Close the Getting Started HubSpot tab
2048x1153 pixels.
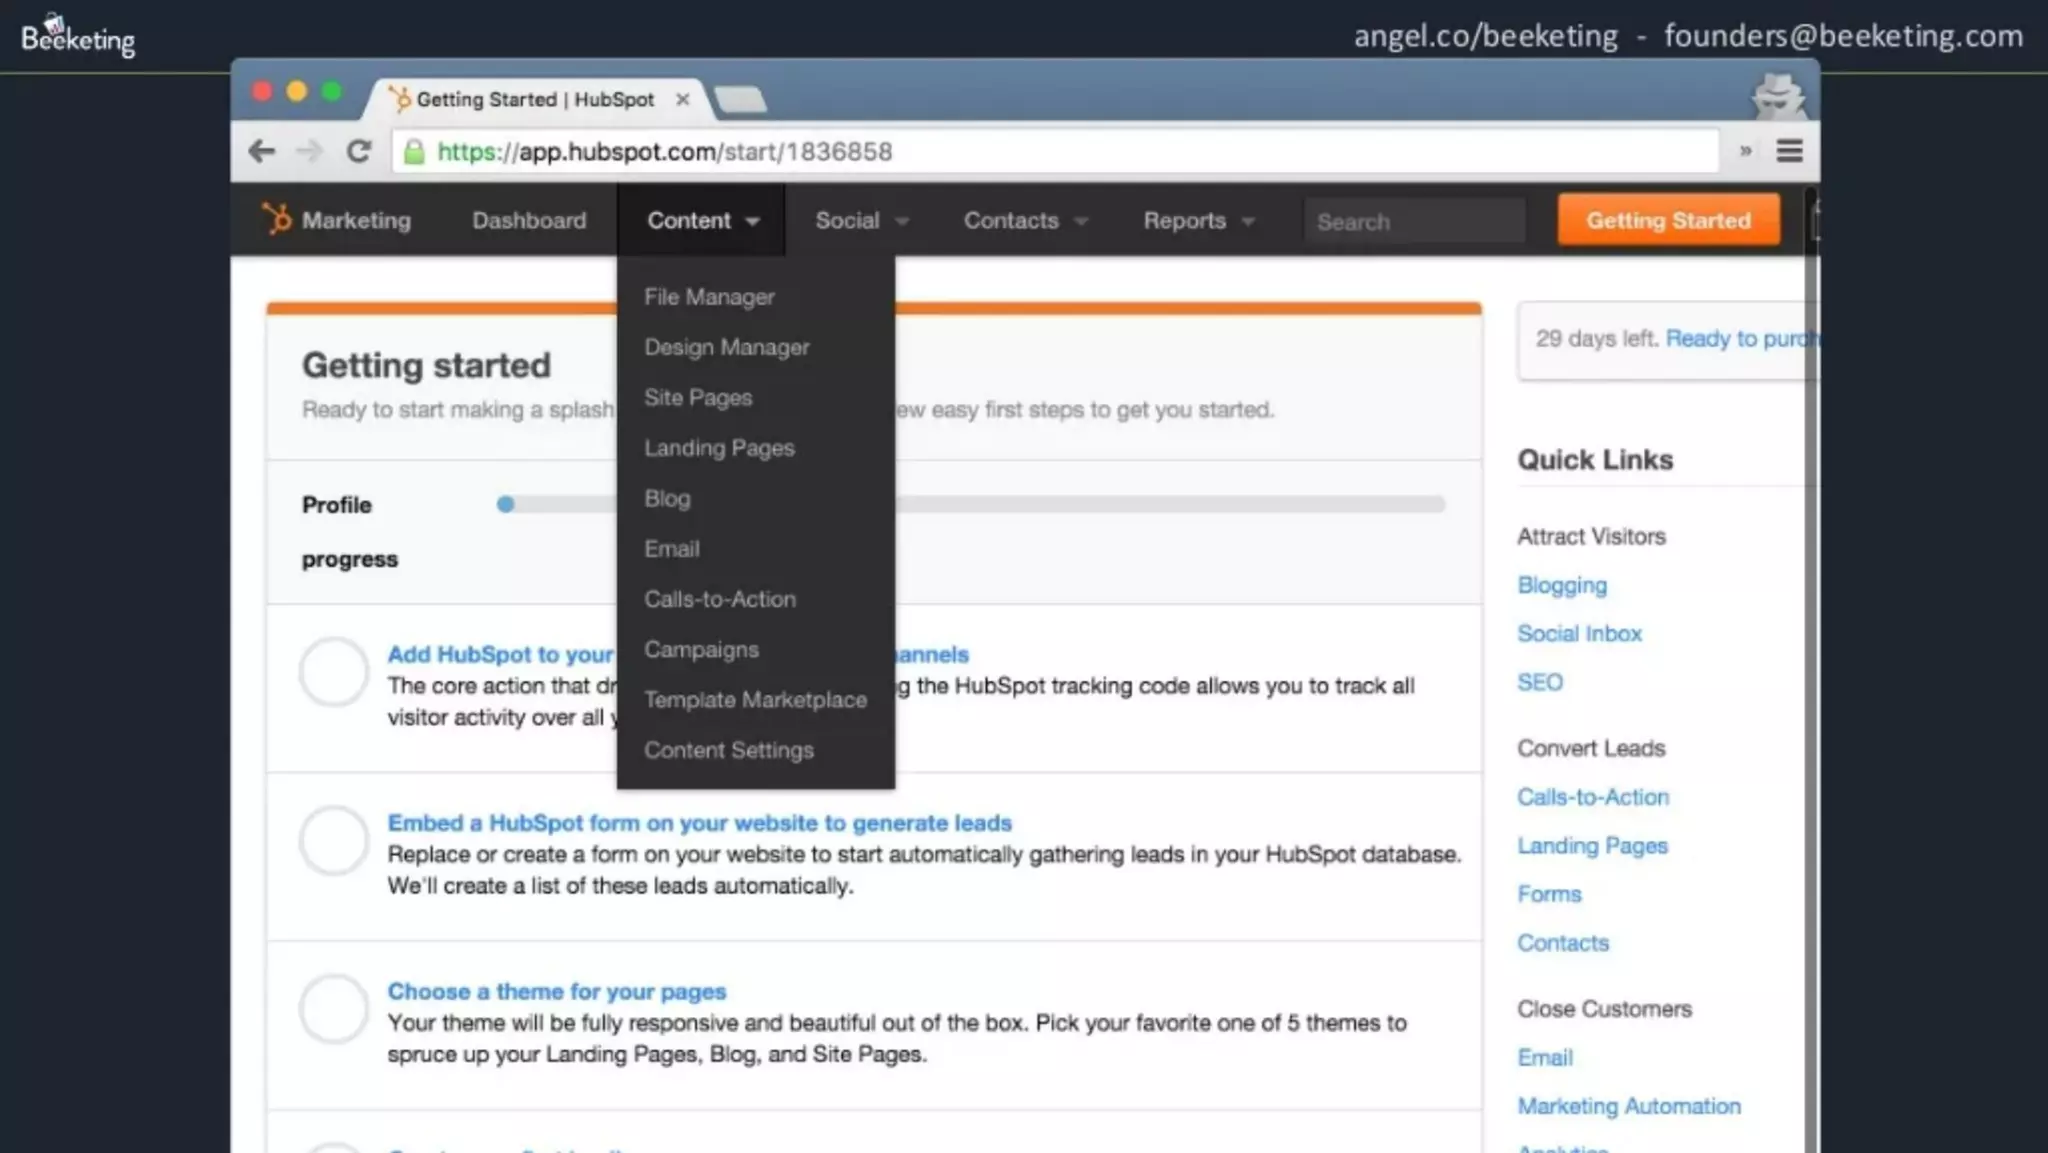(682, 99)
